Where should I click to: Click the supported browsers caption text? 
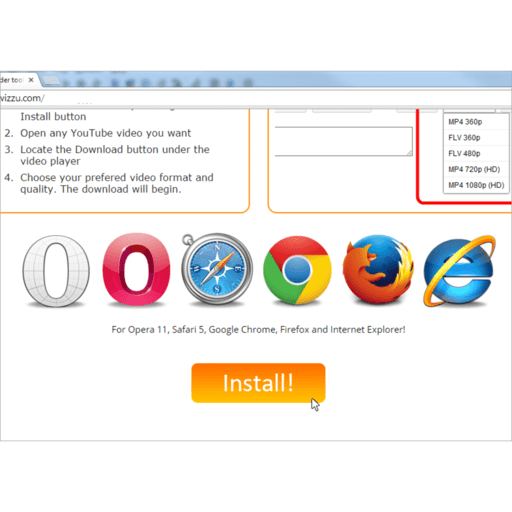(258, 330)
